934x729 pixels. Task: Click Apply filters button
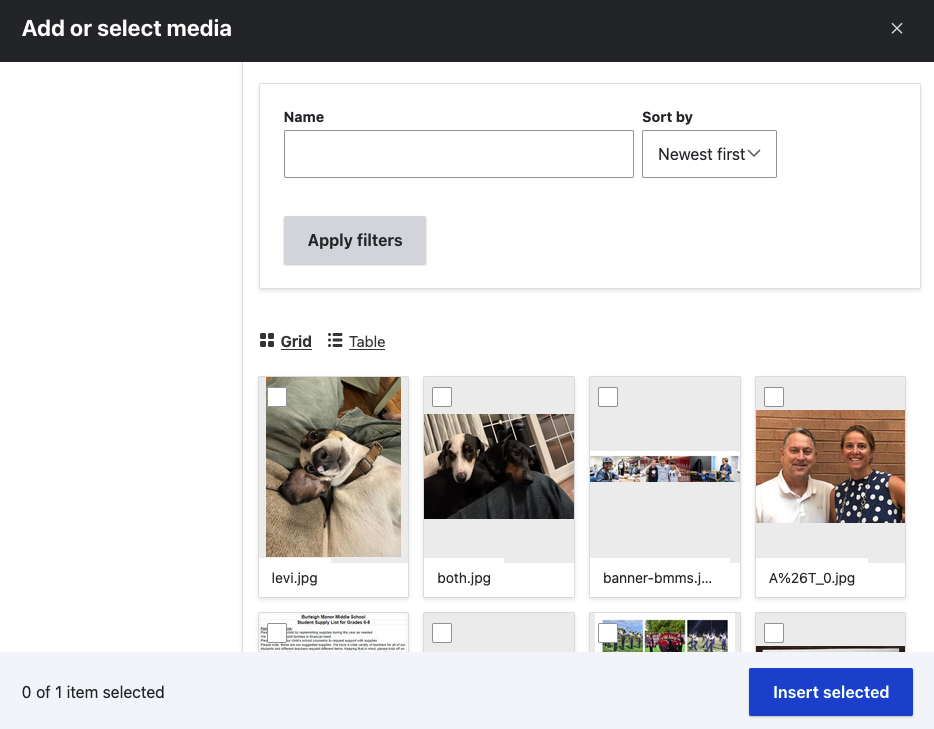coord(354,240)
